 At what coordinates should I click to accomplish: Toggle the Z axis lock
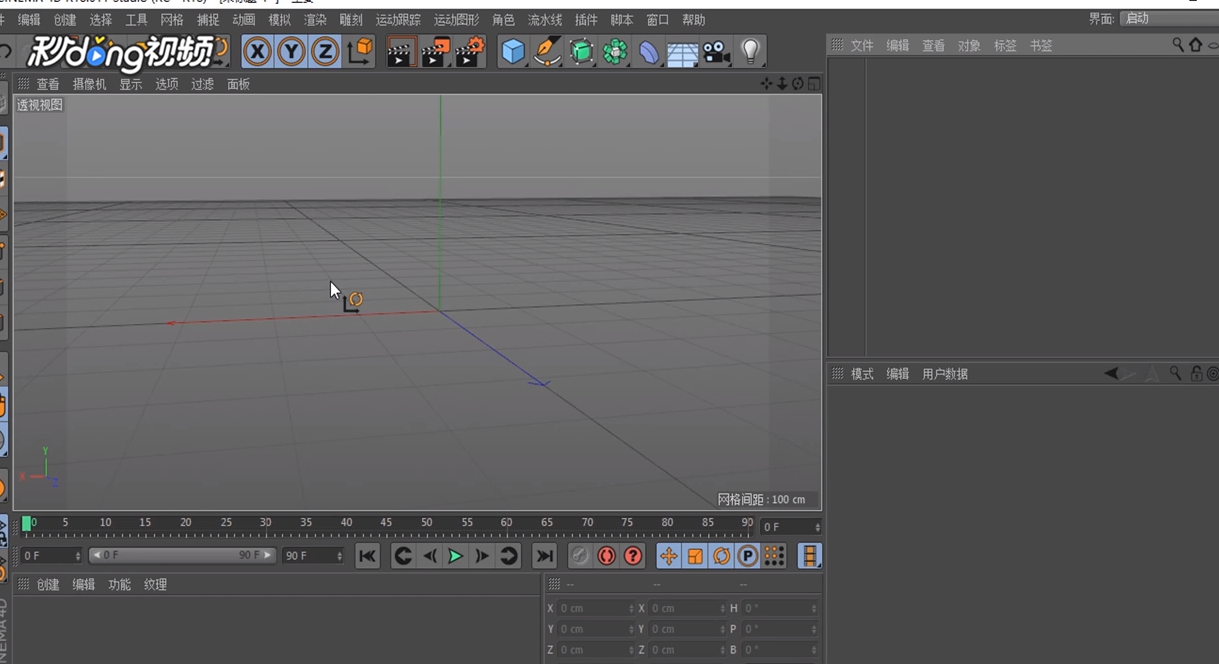(x=325, y=52)
